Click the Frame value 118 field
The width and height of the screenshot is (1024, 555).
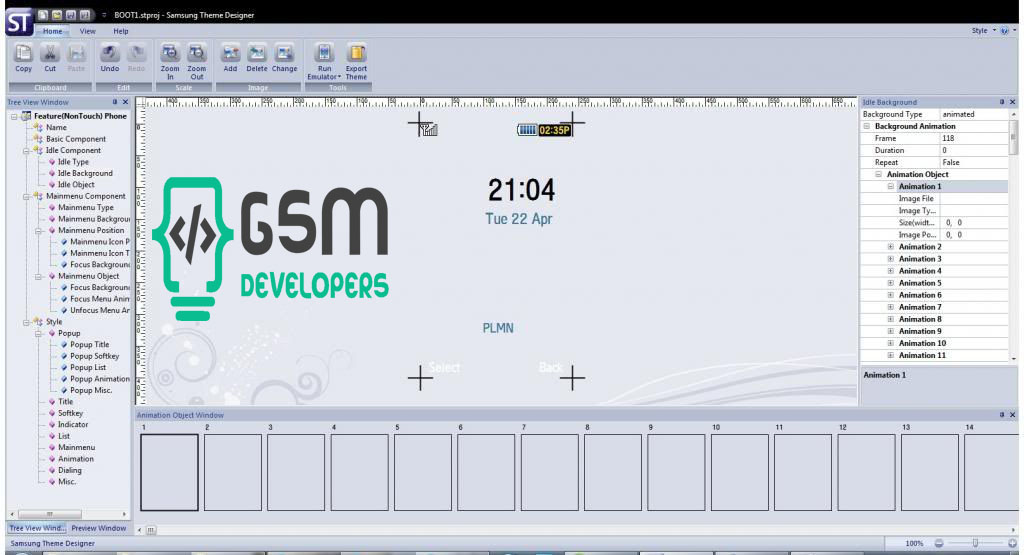tap(975, 138)
